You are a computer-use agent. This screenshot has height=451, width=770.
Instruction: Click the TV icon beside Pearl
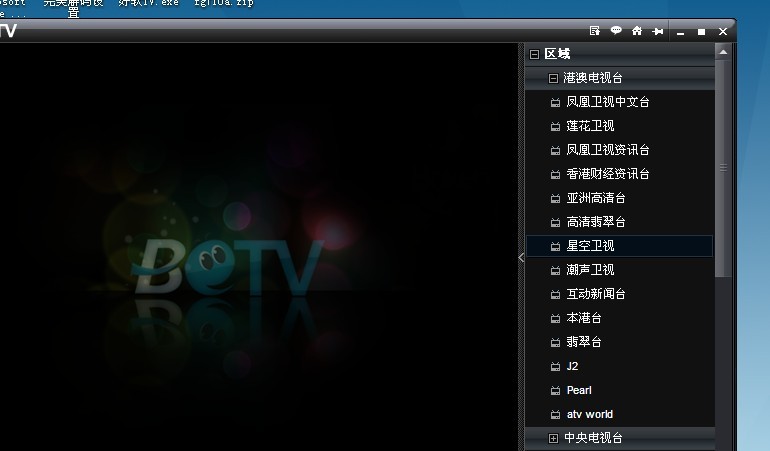click(x=556, y=390)
